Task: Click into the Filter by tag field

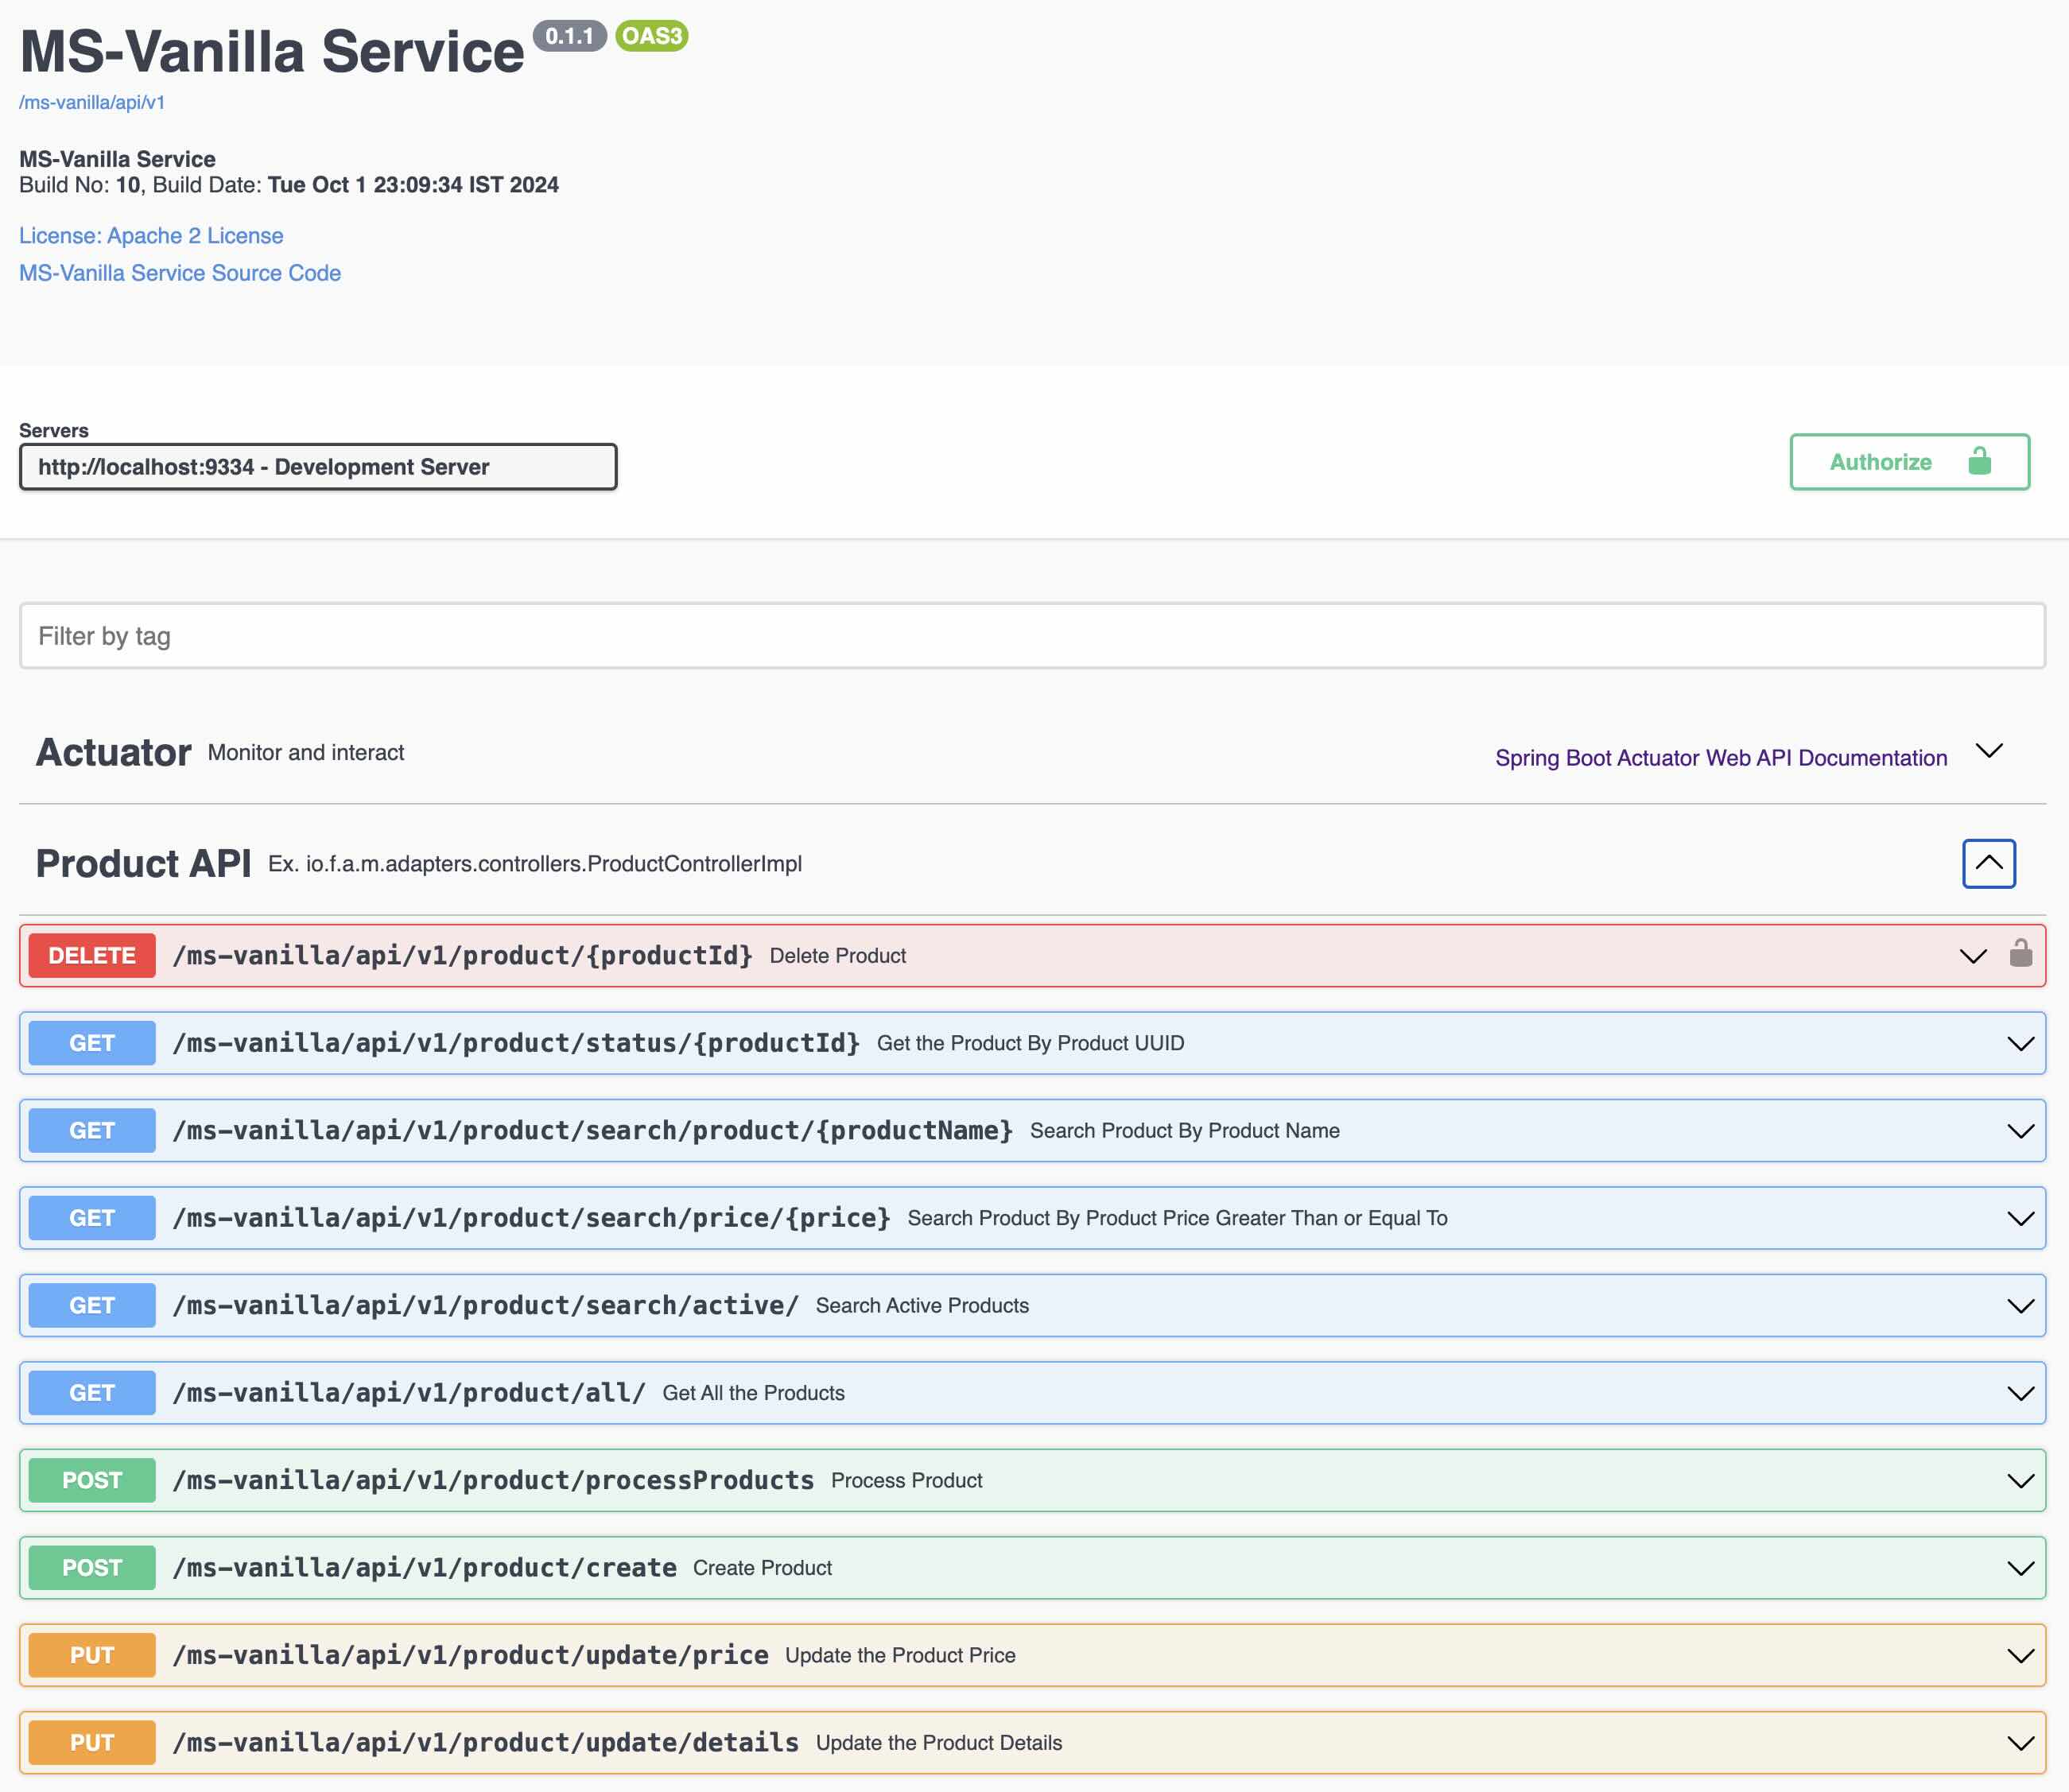Action: 1031,636
